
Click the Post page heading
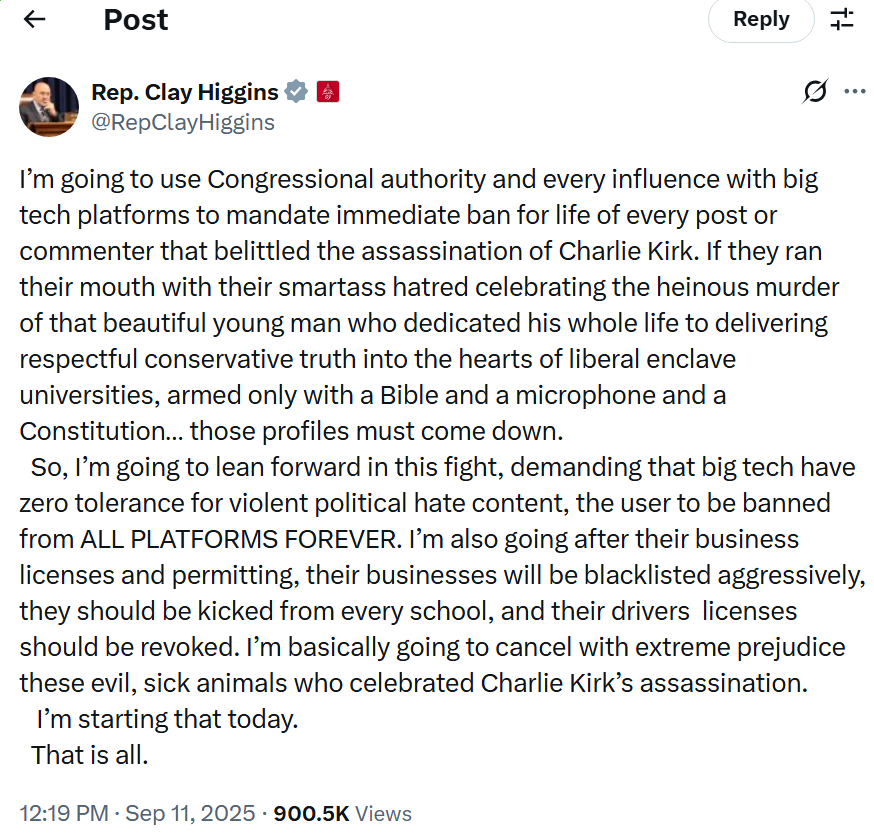[x=135, y=20]
